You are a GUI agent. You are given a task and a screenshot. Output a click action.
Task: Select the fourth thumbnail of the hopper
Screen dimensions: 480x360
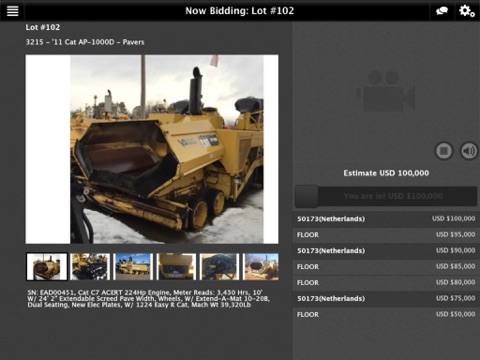176,267
